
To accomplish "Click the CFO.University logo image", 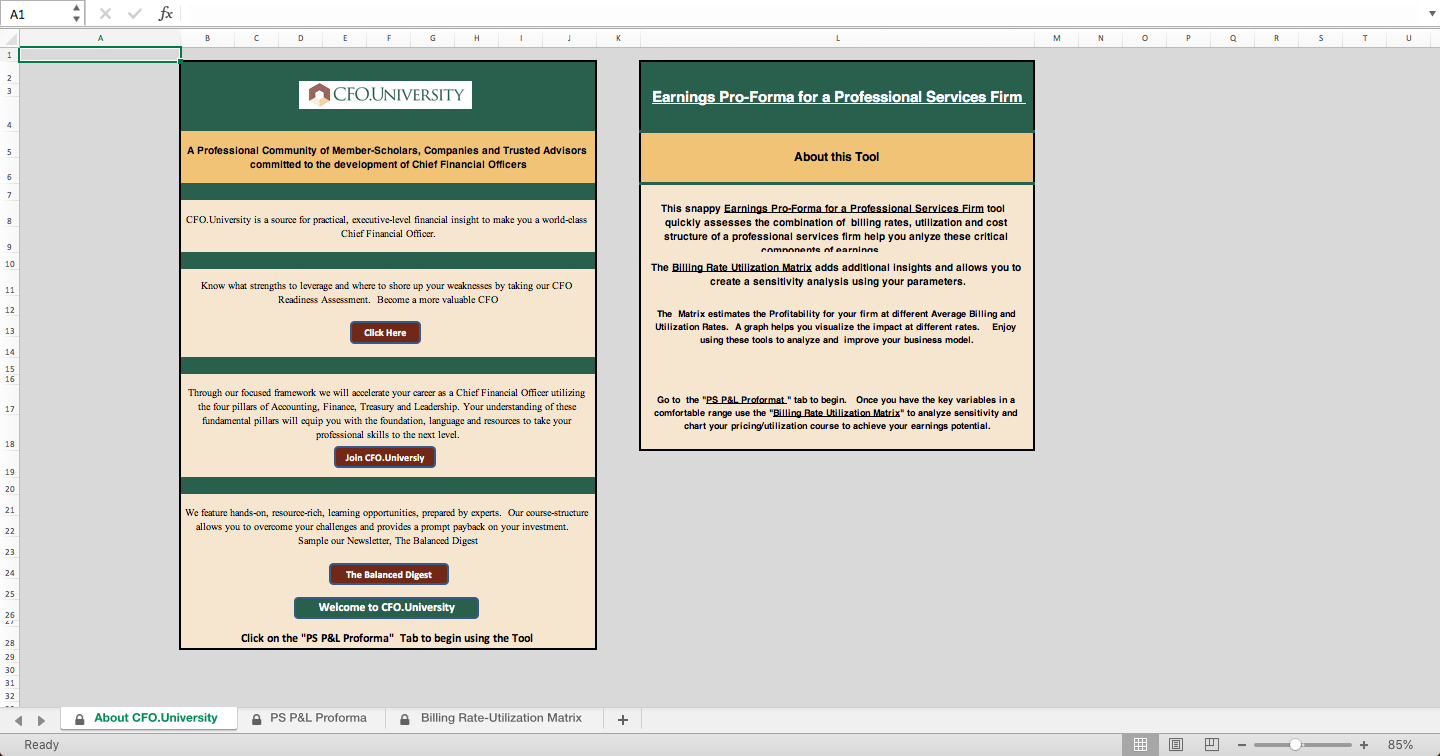I will click(x=385, y=95).
